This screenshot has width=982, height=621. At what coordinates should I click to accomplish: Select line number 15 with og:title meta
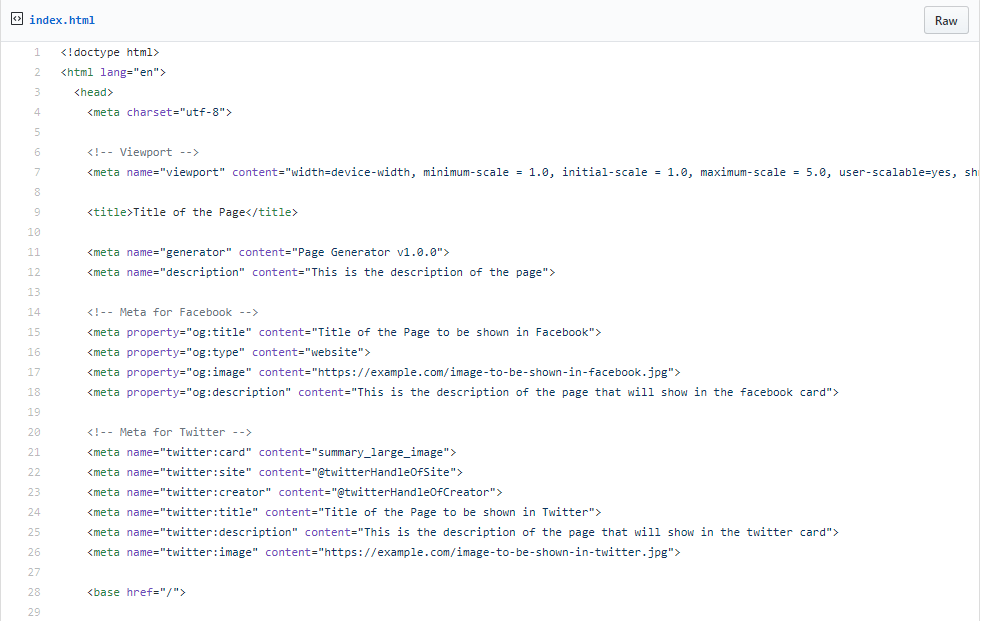37,331
